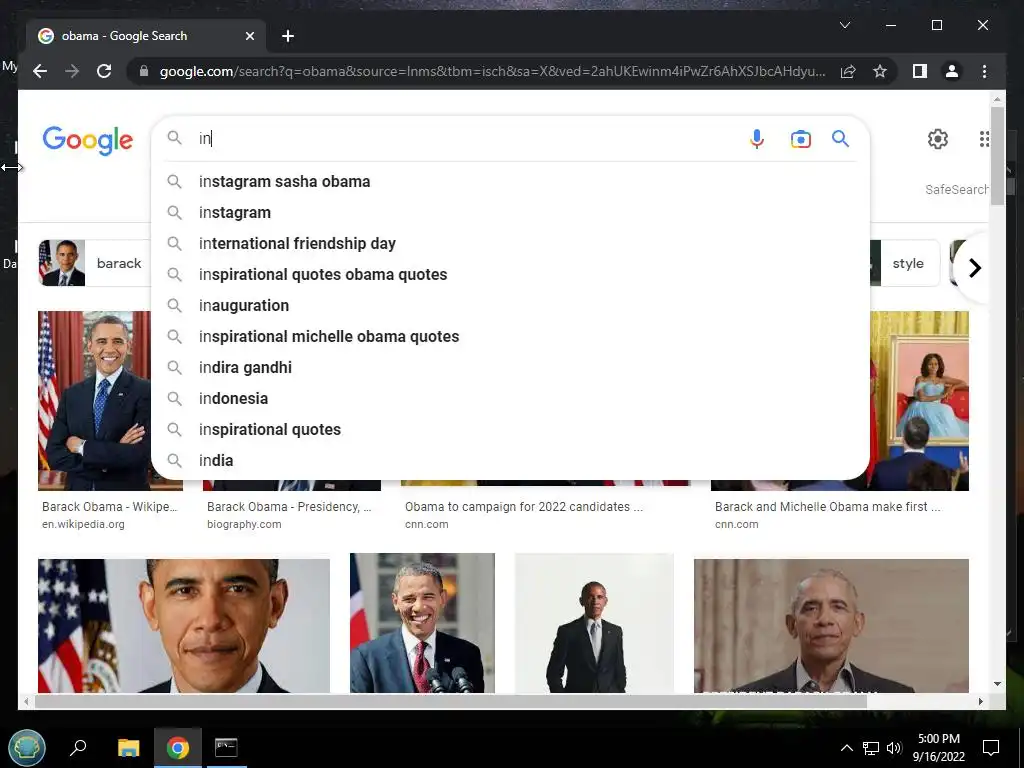This screenshot has height=768, width=1024.
Task: Select the india suggestion
Action: pos(510,460)
